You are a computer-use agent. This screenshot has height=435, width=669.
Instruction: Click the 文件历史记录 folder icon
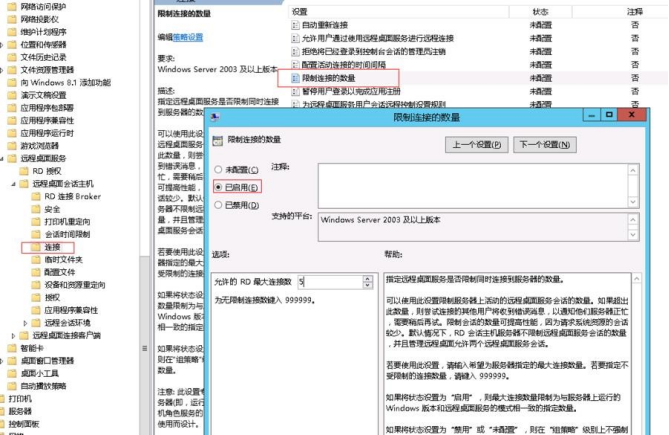(12, 57)
